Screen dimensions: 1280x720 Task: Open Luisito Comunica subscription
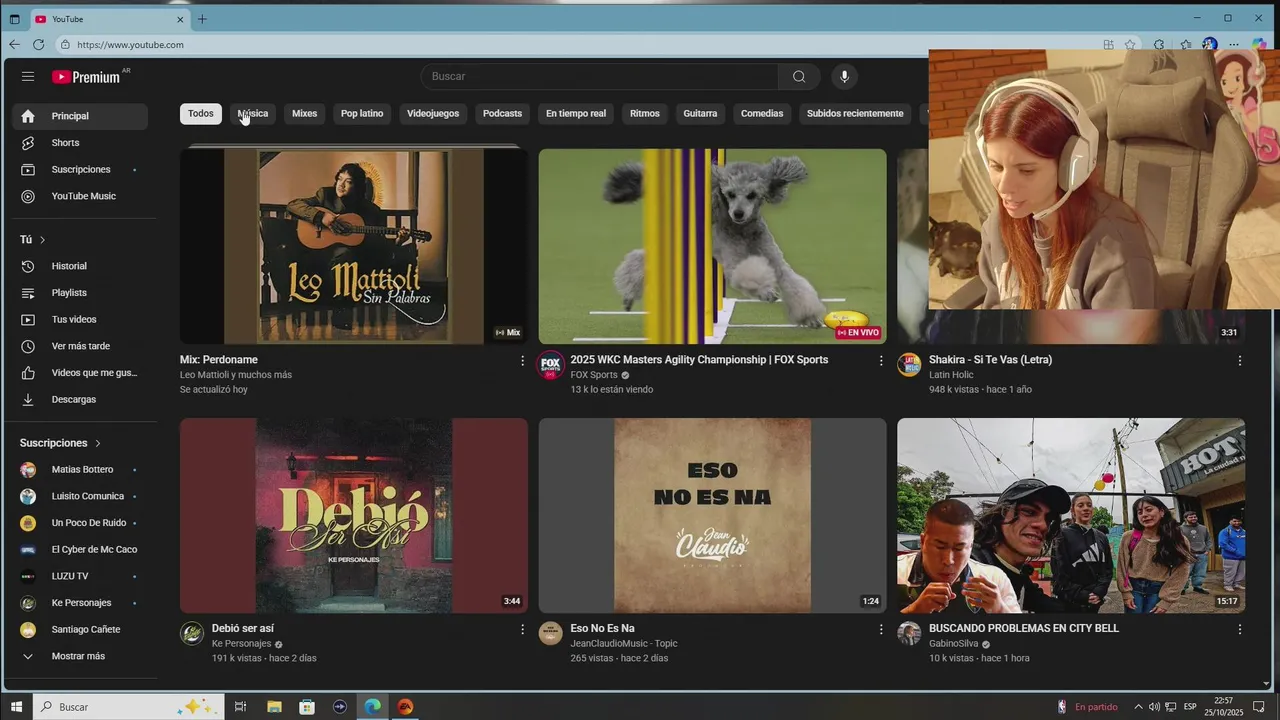80,496
